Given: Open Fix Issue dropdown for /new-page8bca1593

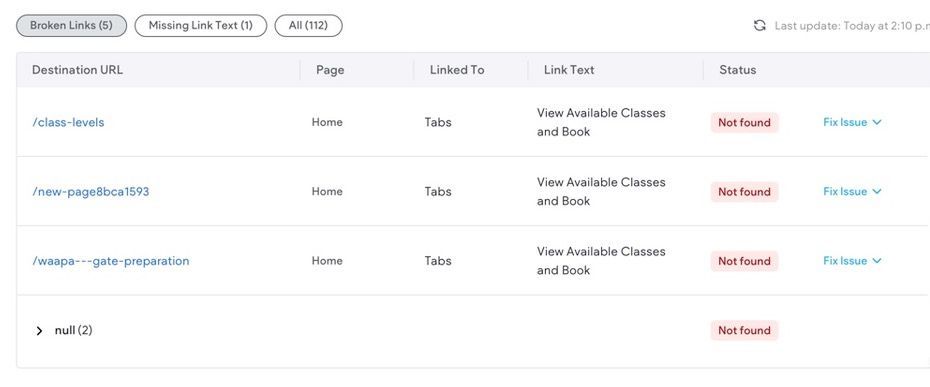Looking at the screenshot, I should pos(852,192).
